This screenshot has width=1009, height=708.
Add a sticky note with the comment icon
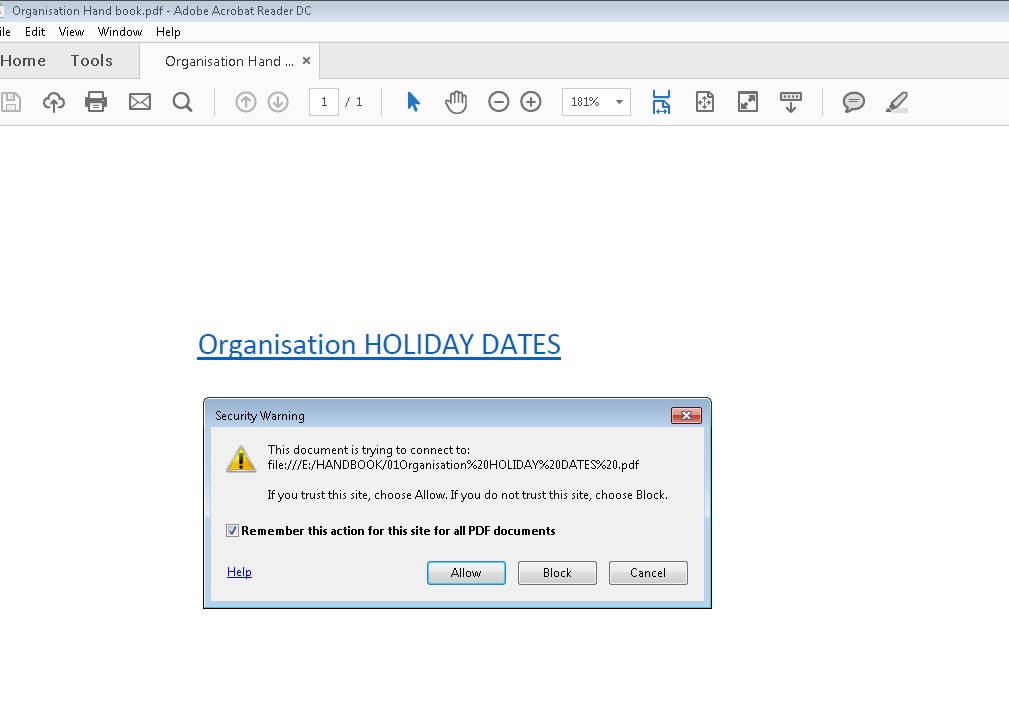point(853,101)
